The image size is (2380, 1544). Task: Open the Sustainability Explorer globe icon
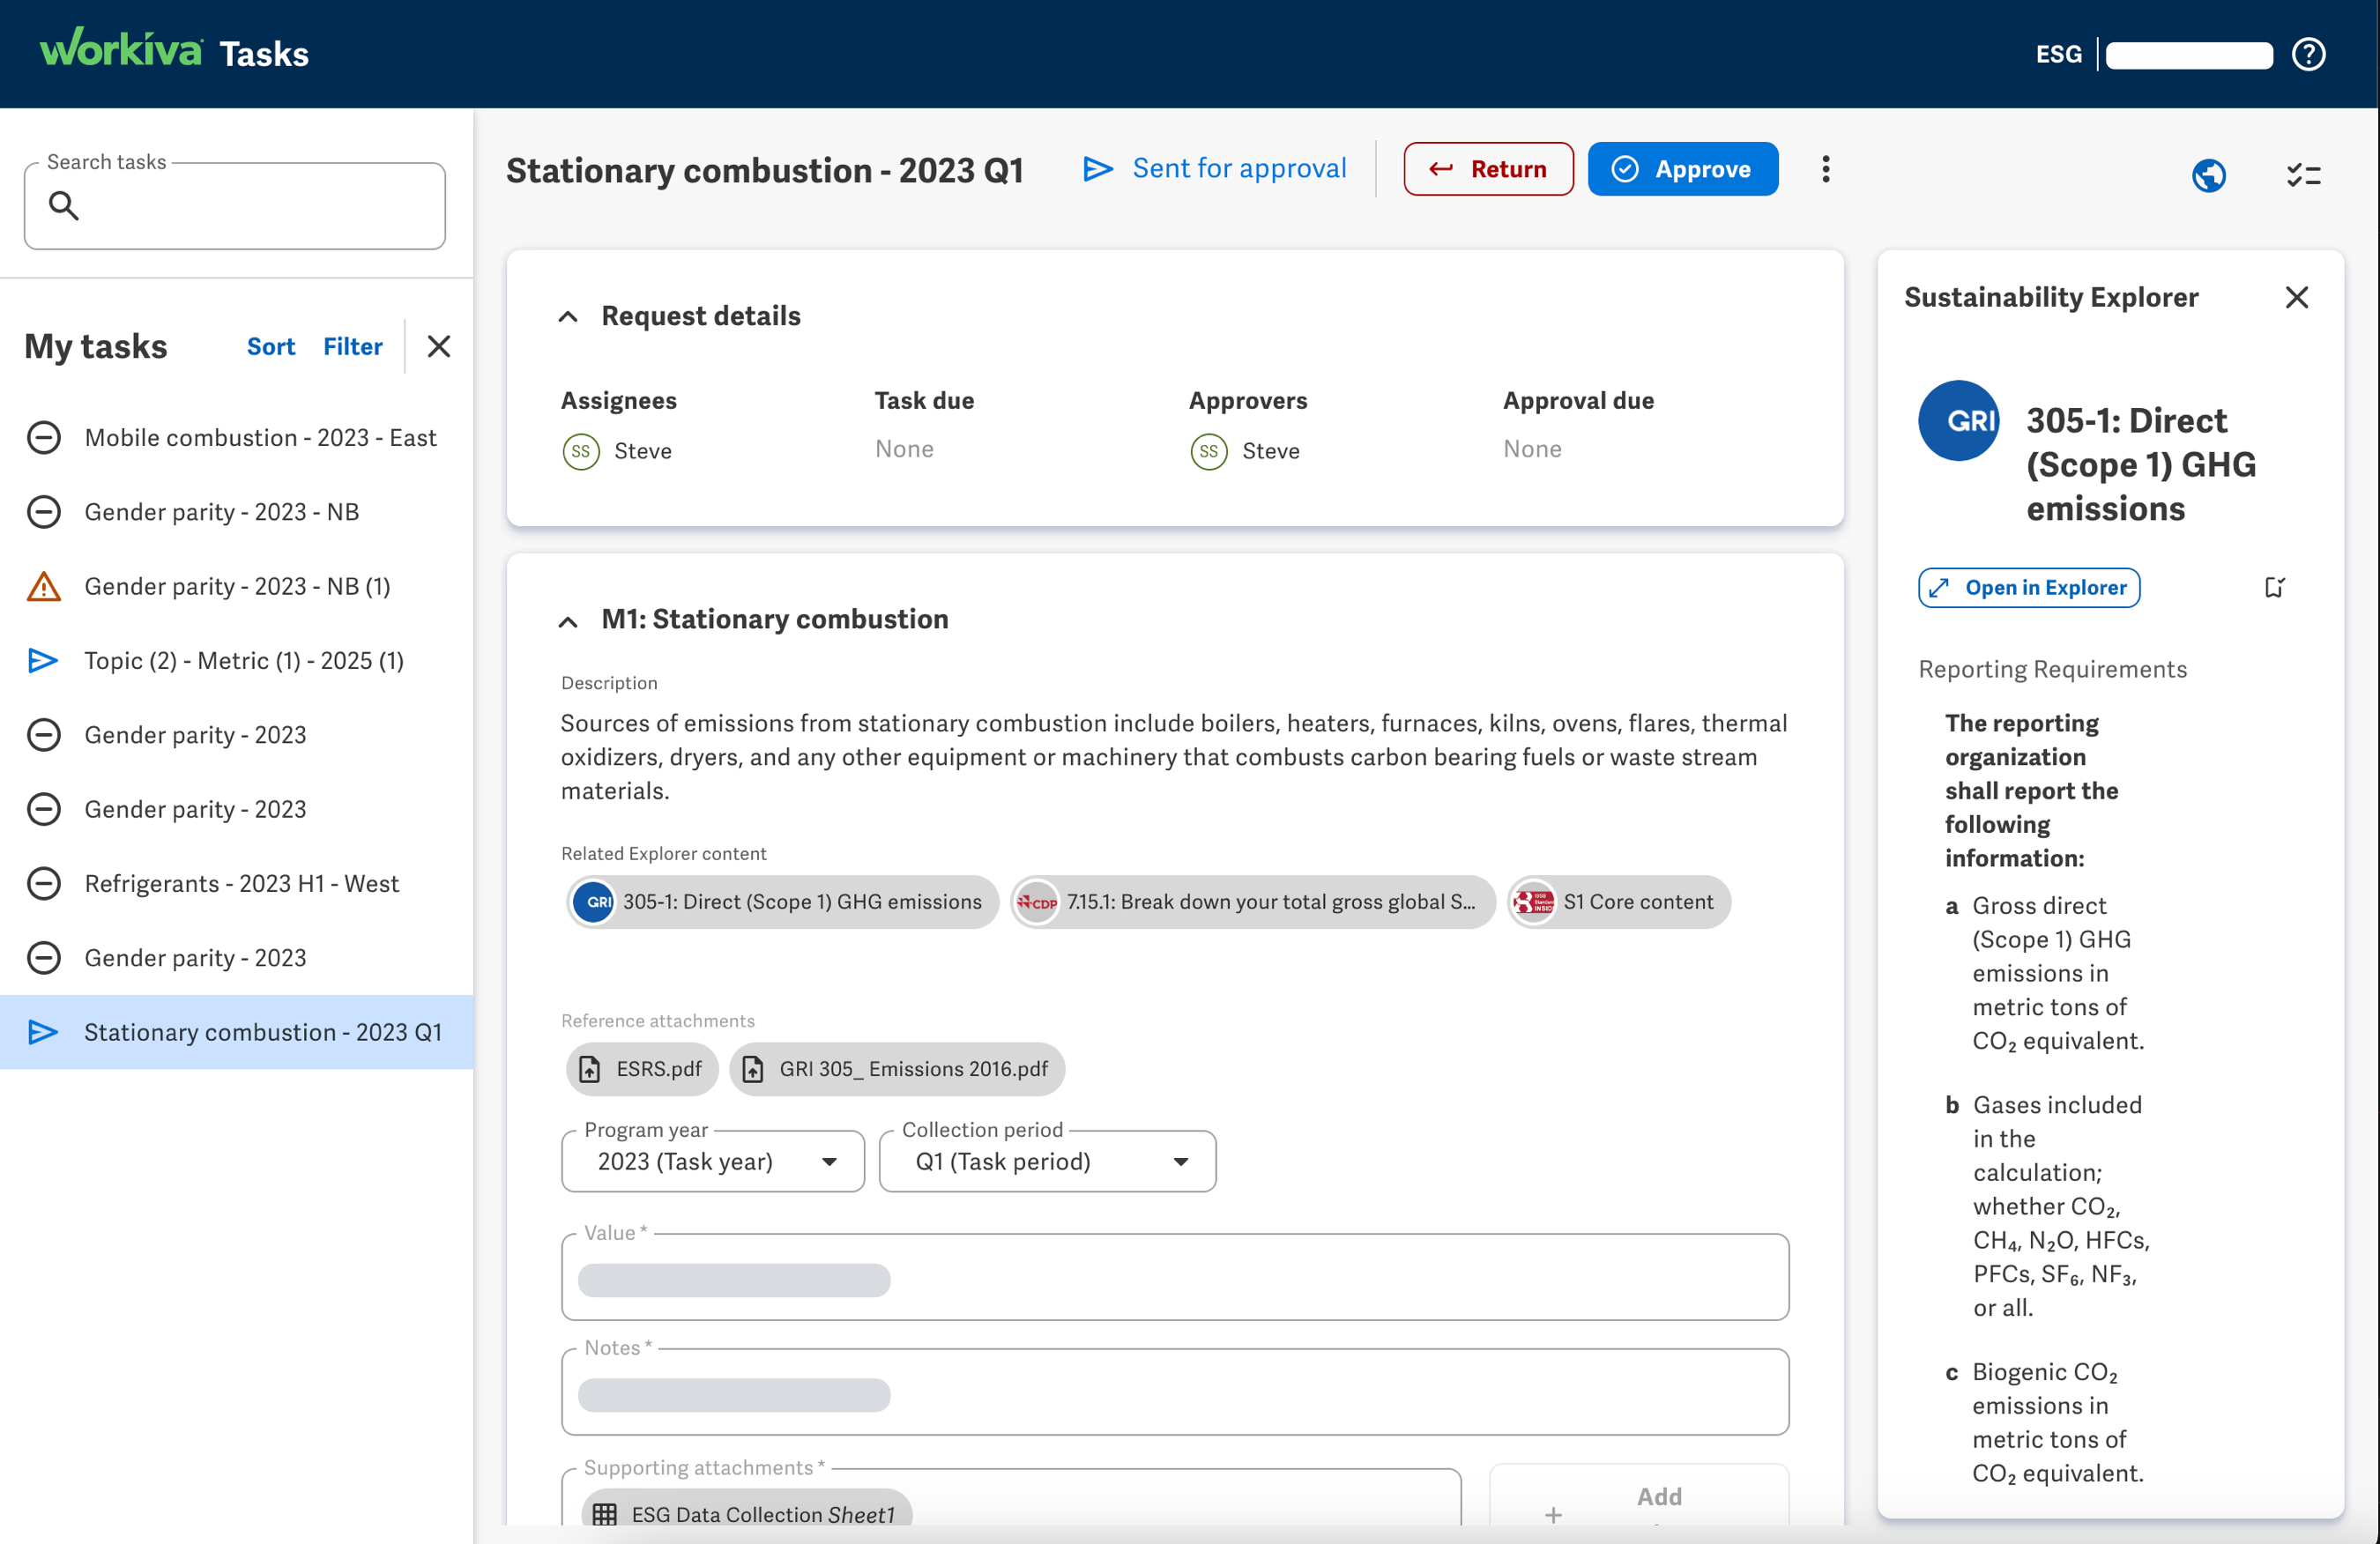(2209, 175)
